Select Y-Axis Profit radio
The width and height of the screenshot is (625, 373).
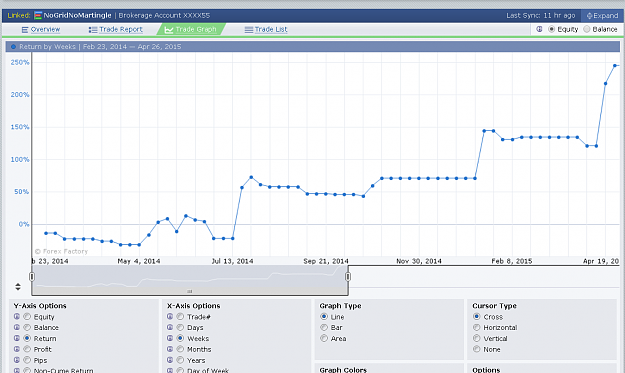click(x=27, y=349)
